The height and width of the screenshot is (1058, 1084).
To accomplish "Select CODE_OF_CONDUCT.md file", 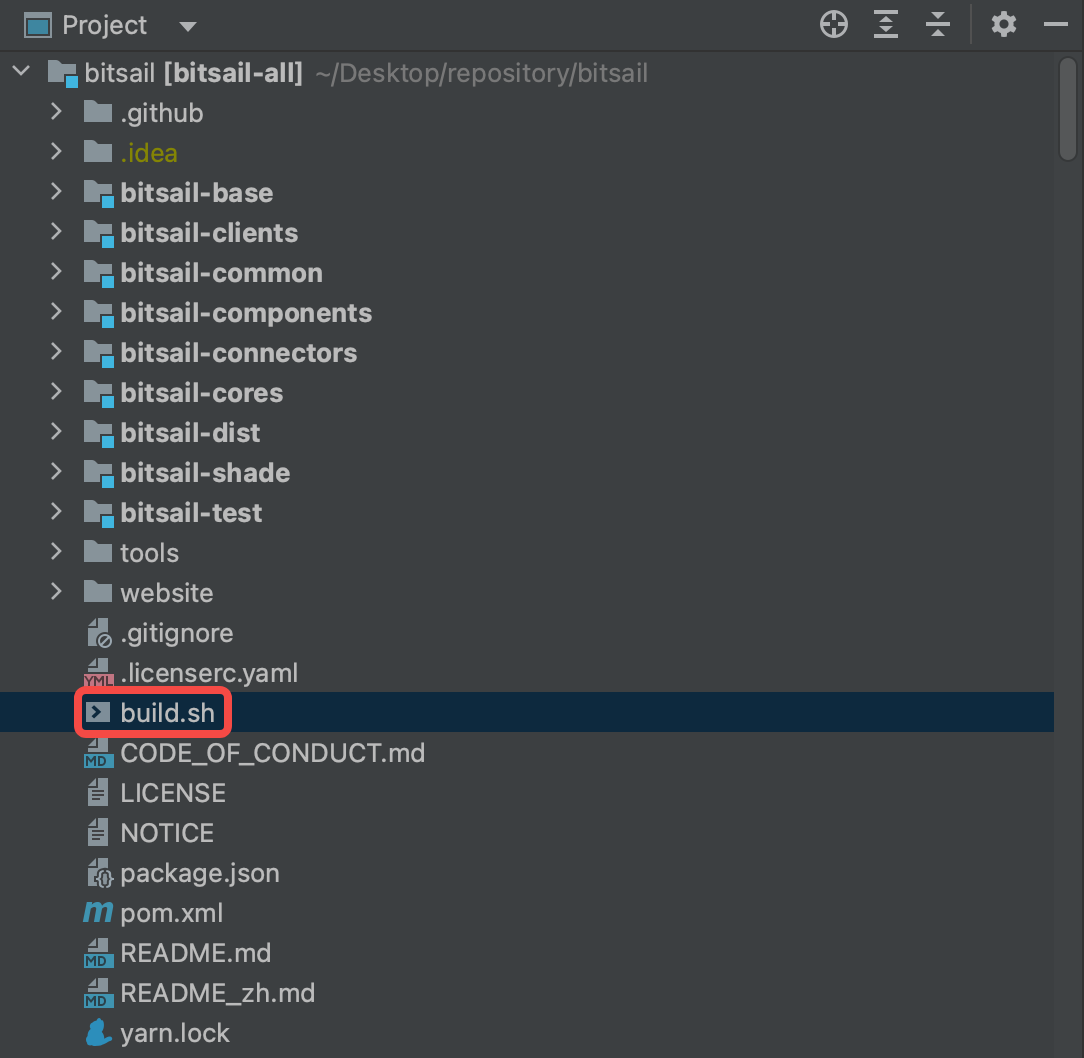I will 272,753.
